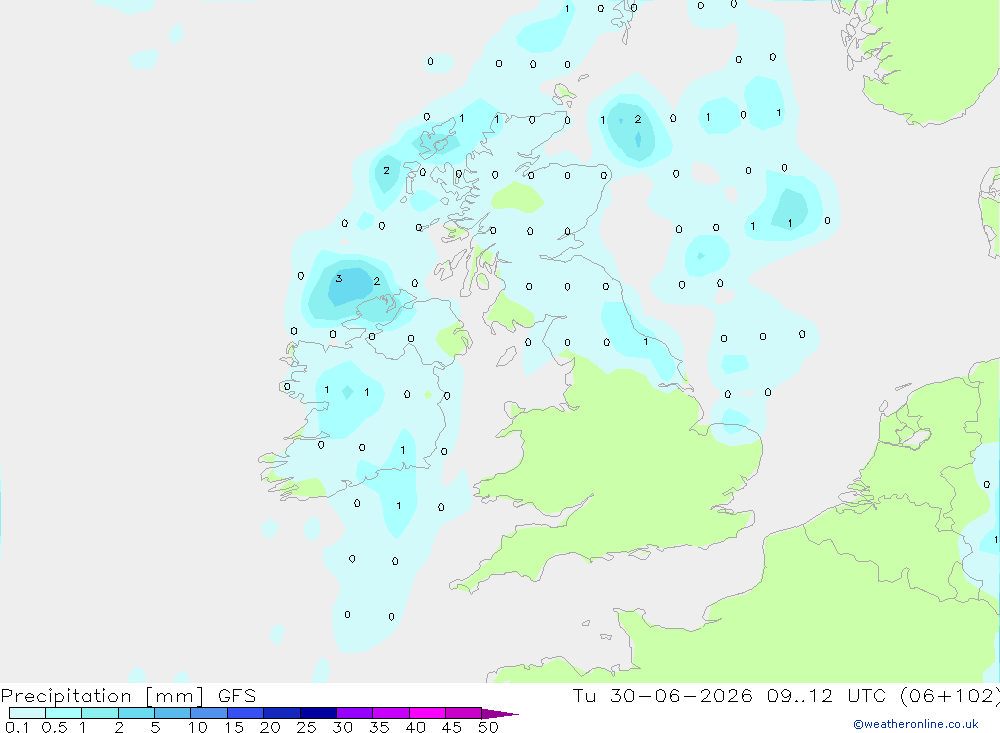Select the 30–35 mm purple legend swatch
Screen dimensions: 1000x733
pyautogui.click(x=354, y=713)
